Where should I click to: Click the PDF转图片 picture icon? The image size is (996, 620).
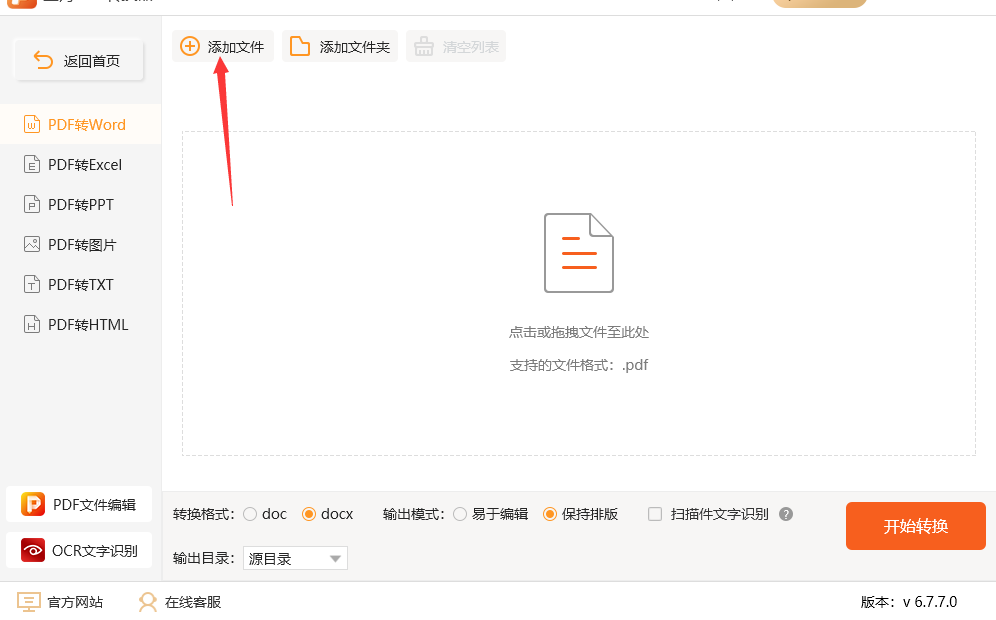[x=32, y=244]
